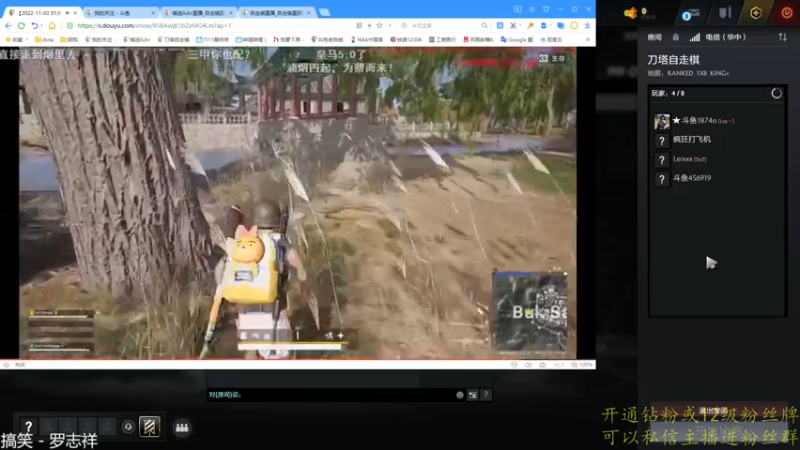800x450 pixels.
Task: Click the chat question-mark help icon
Action: coord(486,394)
